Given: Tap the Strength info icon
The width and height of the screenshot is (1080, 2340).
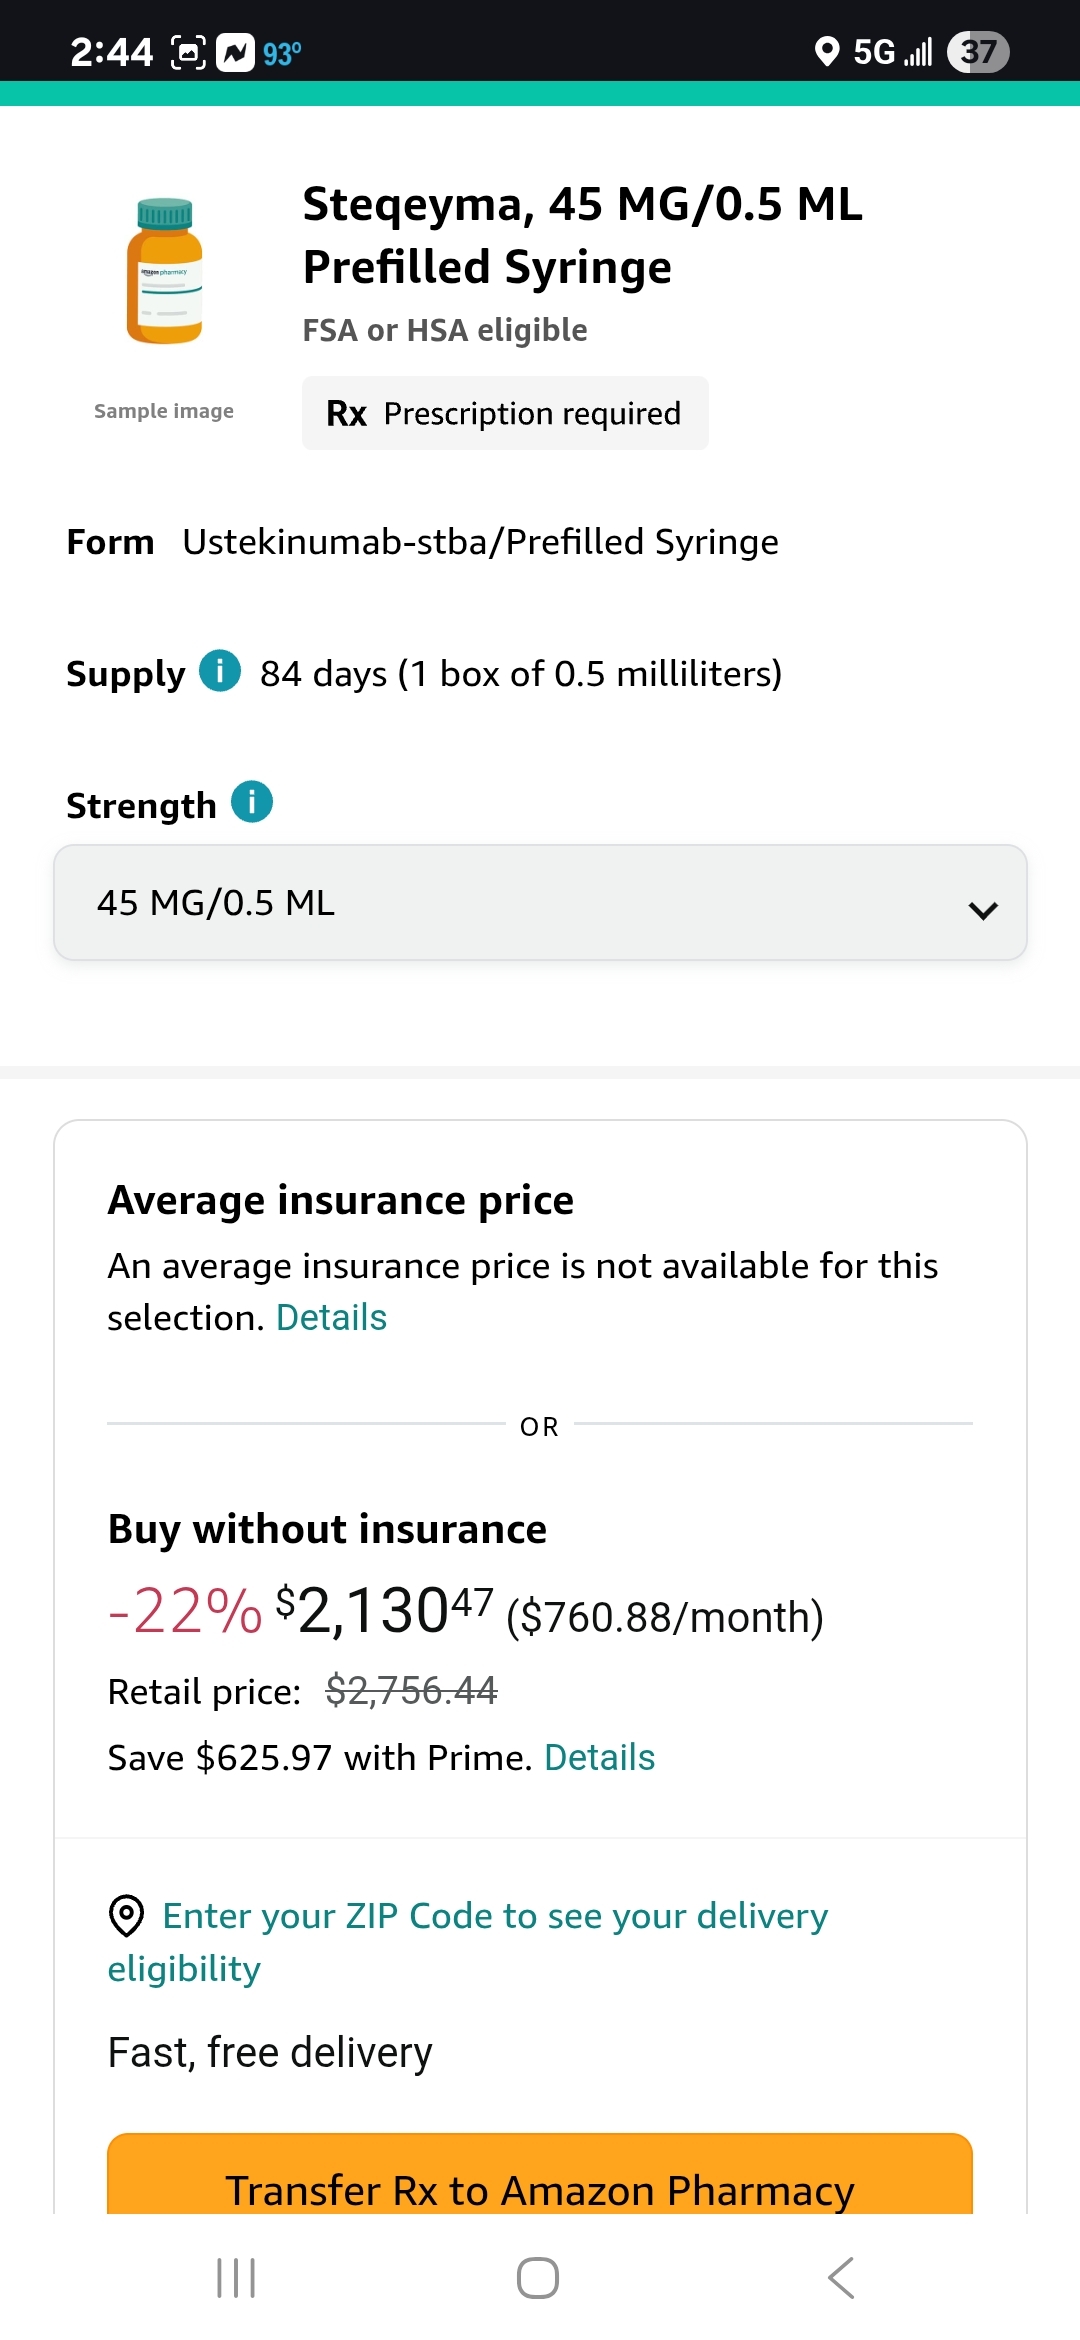Looking at the screenshot, I should coord(252,802).
